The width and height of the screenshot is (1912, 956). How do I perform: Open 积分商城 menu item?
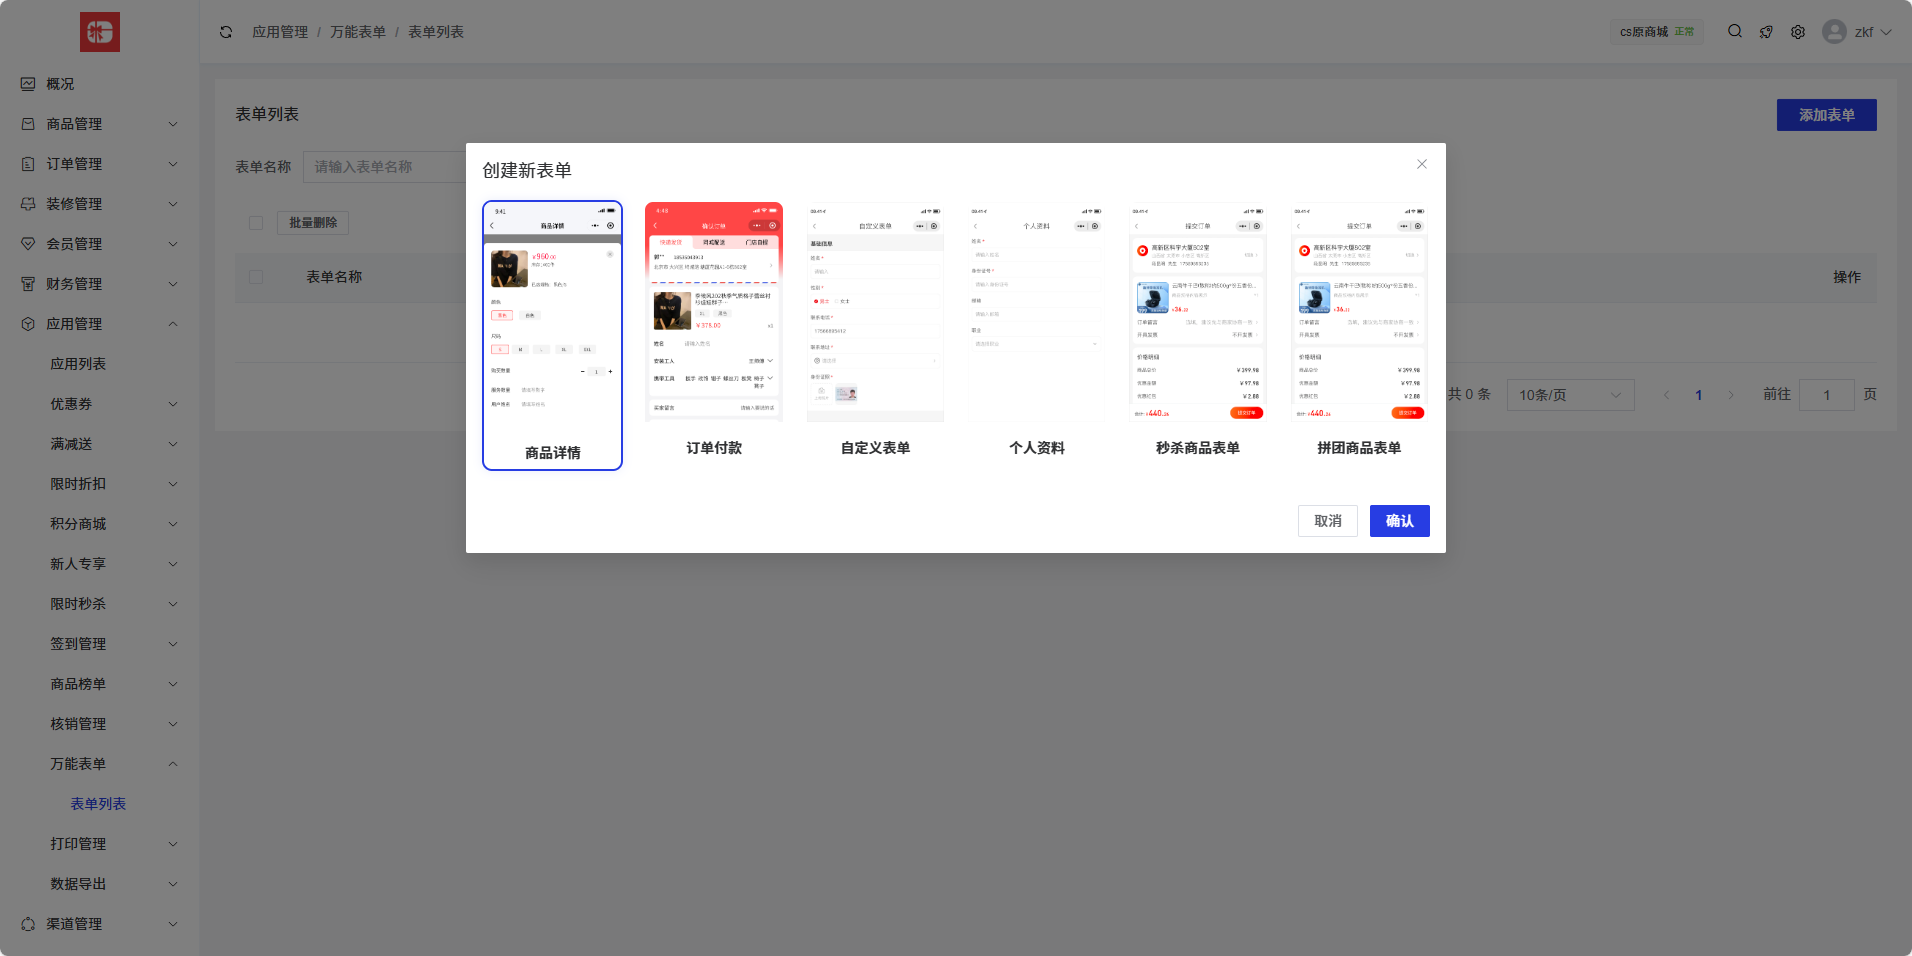(78, 524)
